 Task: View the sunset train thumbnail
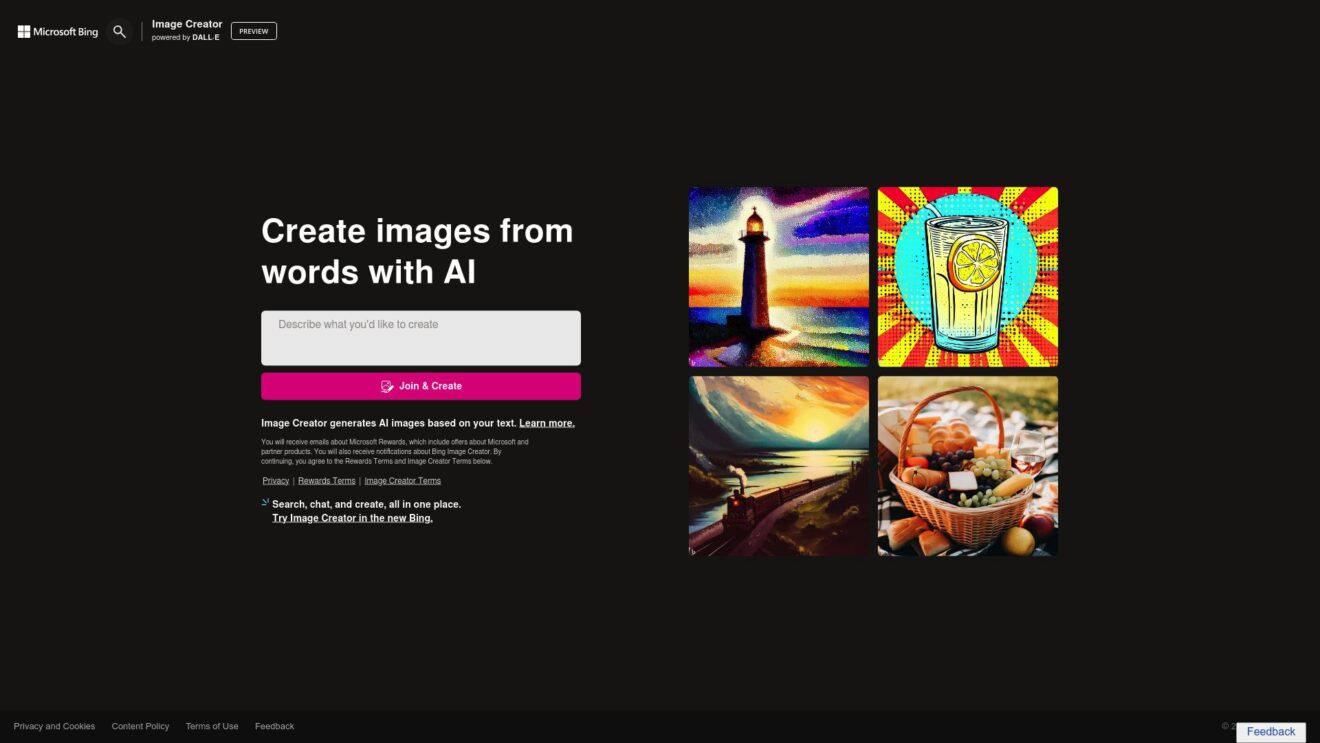click(778, 465)
